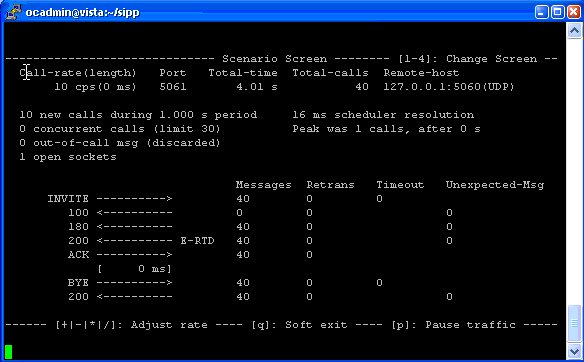
Task: Click the 'Call-rate(length)' column header
Action: pos(78,73)
